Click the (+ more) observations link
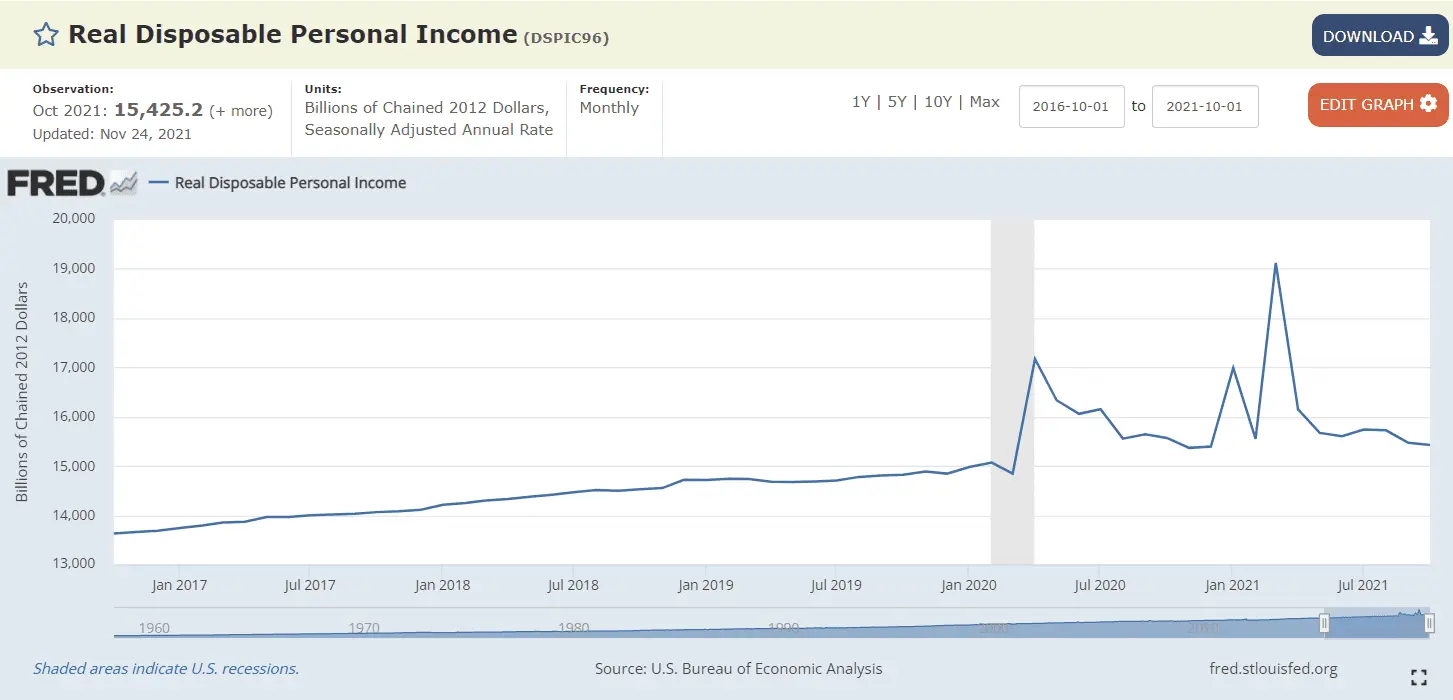1453x700 pixels. click(x=241, y=111)
